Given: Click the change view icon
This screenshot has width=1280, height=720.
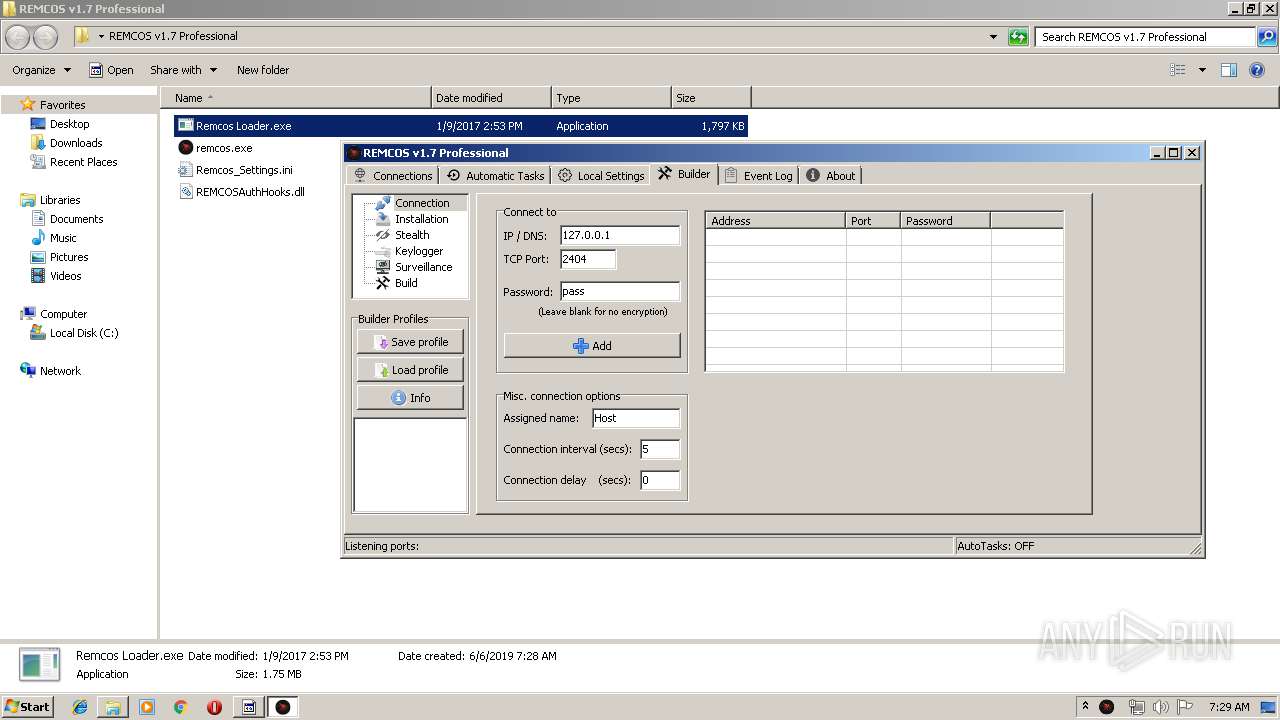Looking at the screenshot, I should tap(1178, 70).
